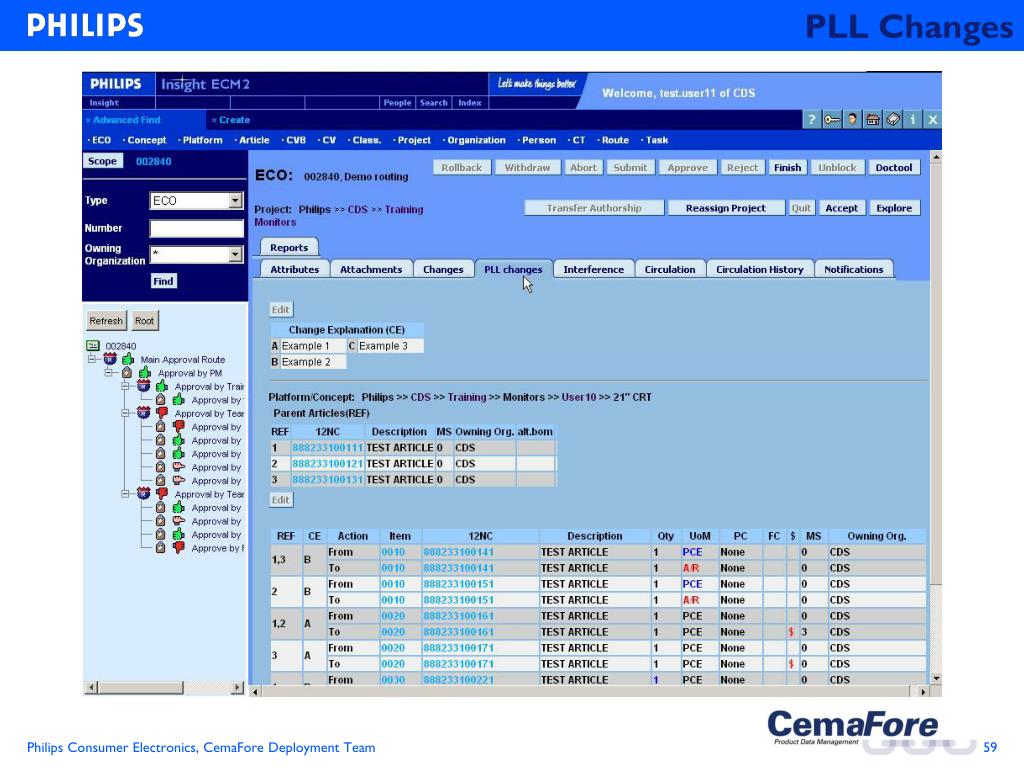The image size is (1024, 768).
Task: Click Advanced Find
Action: 126,120
